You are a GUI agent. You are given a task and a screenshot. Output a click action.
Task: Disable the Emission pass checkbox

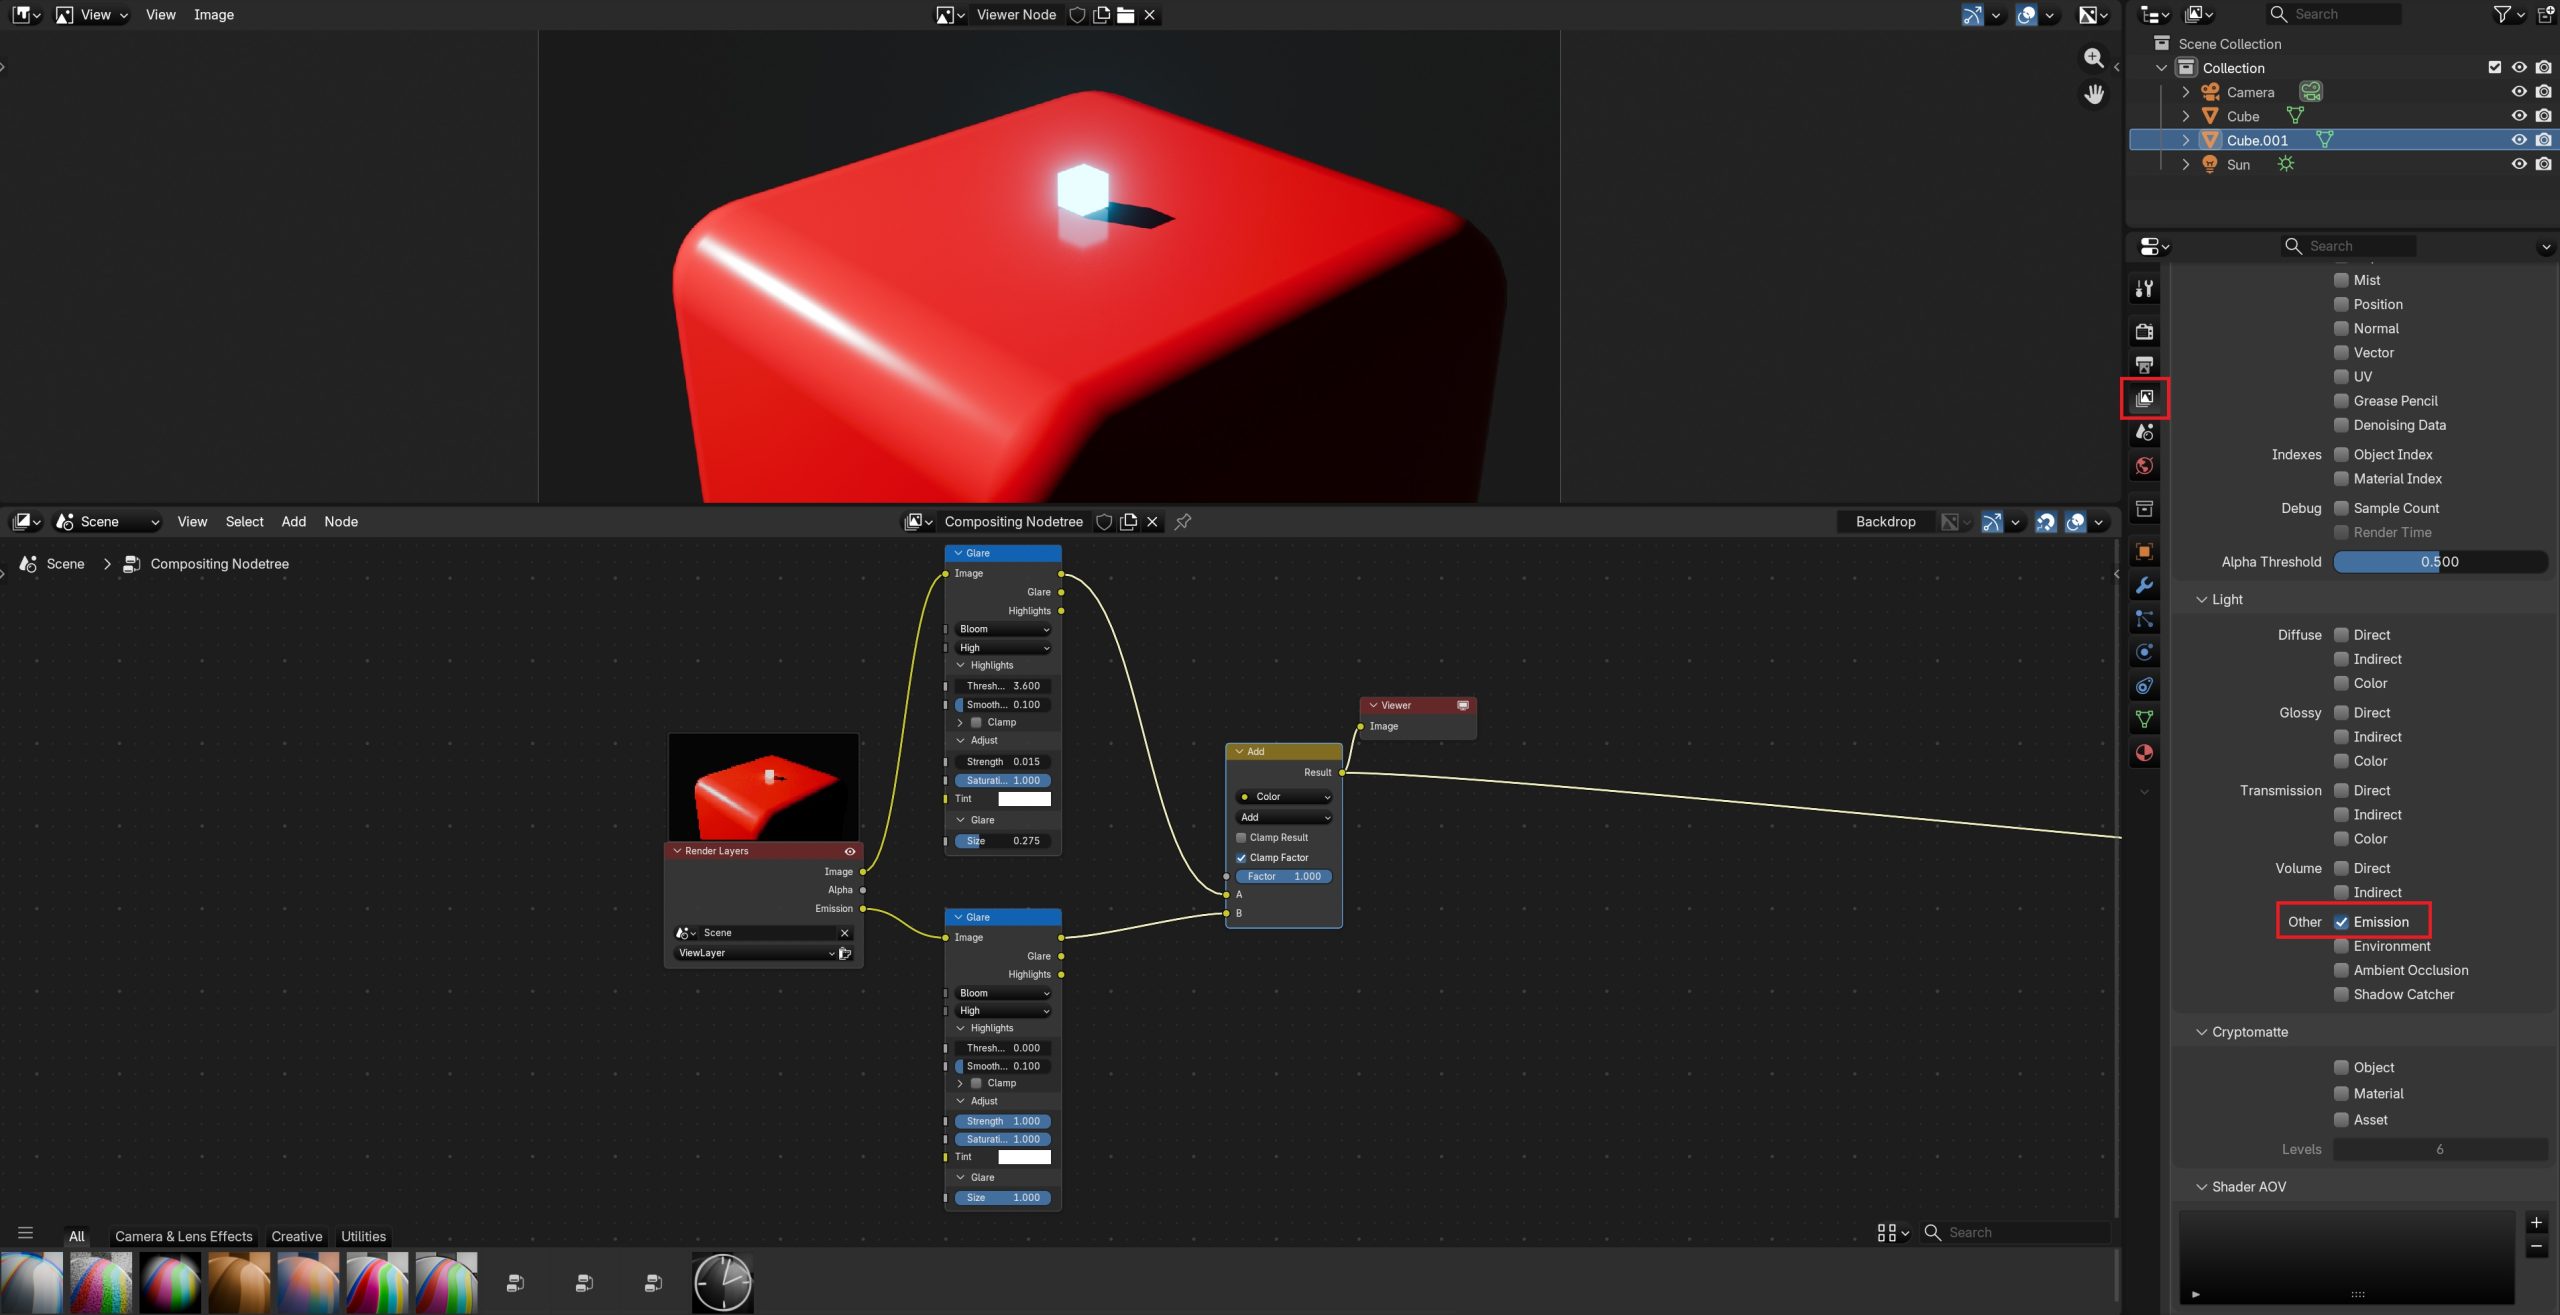coord(2342,922)
